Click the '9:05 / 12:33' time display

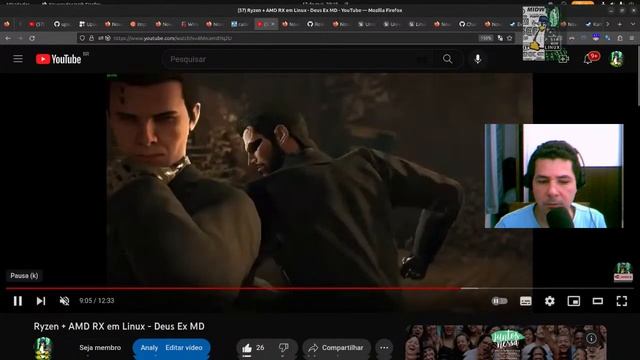pos(97,301)
